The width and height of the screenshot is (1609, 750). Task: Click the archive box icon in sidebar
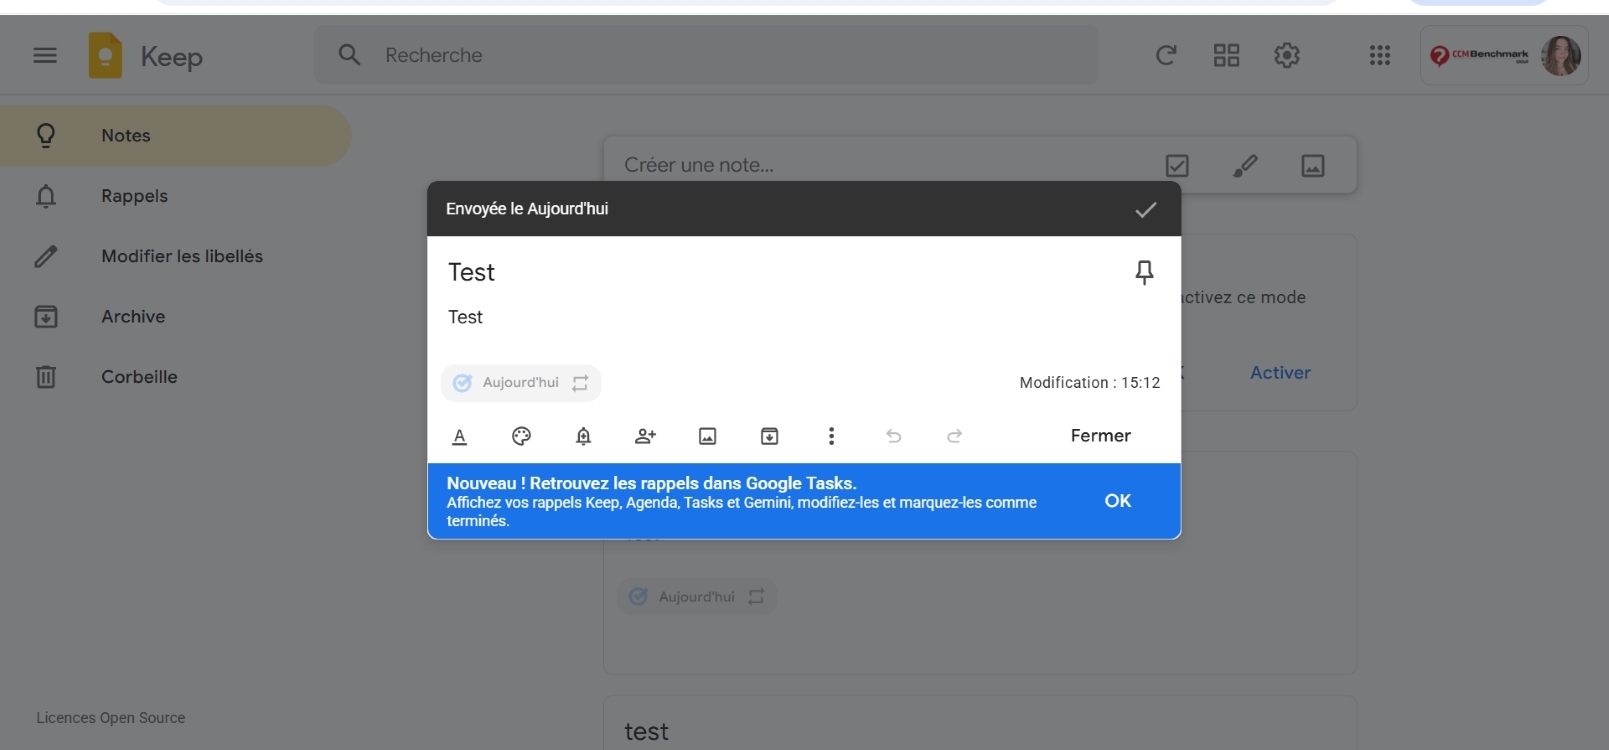tap(46, 317)
